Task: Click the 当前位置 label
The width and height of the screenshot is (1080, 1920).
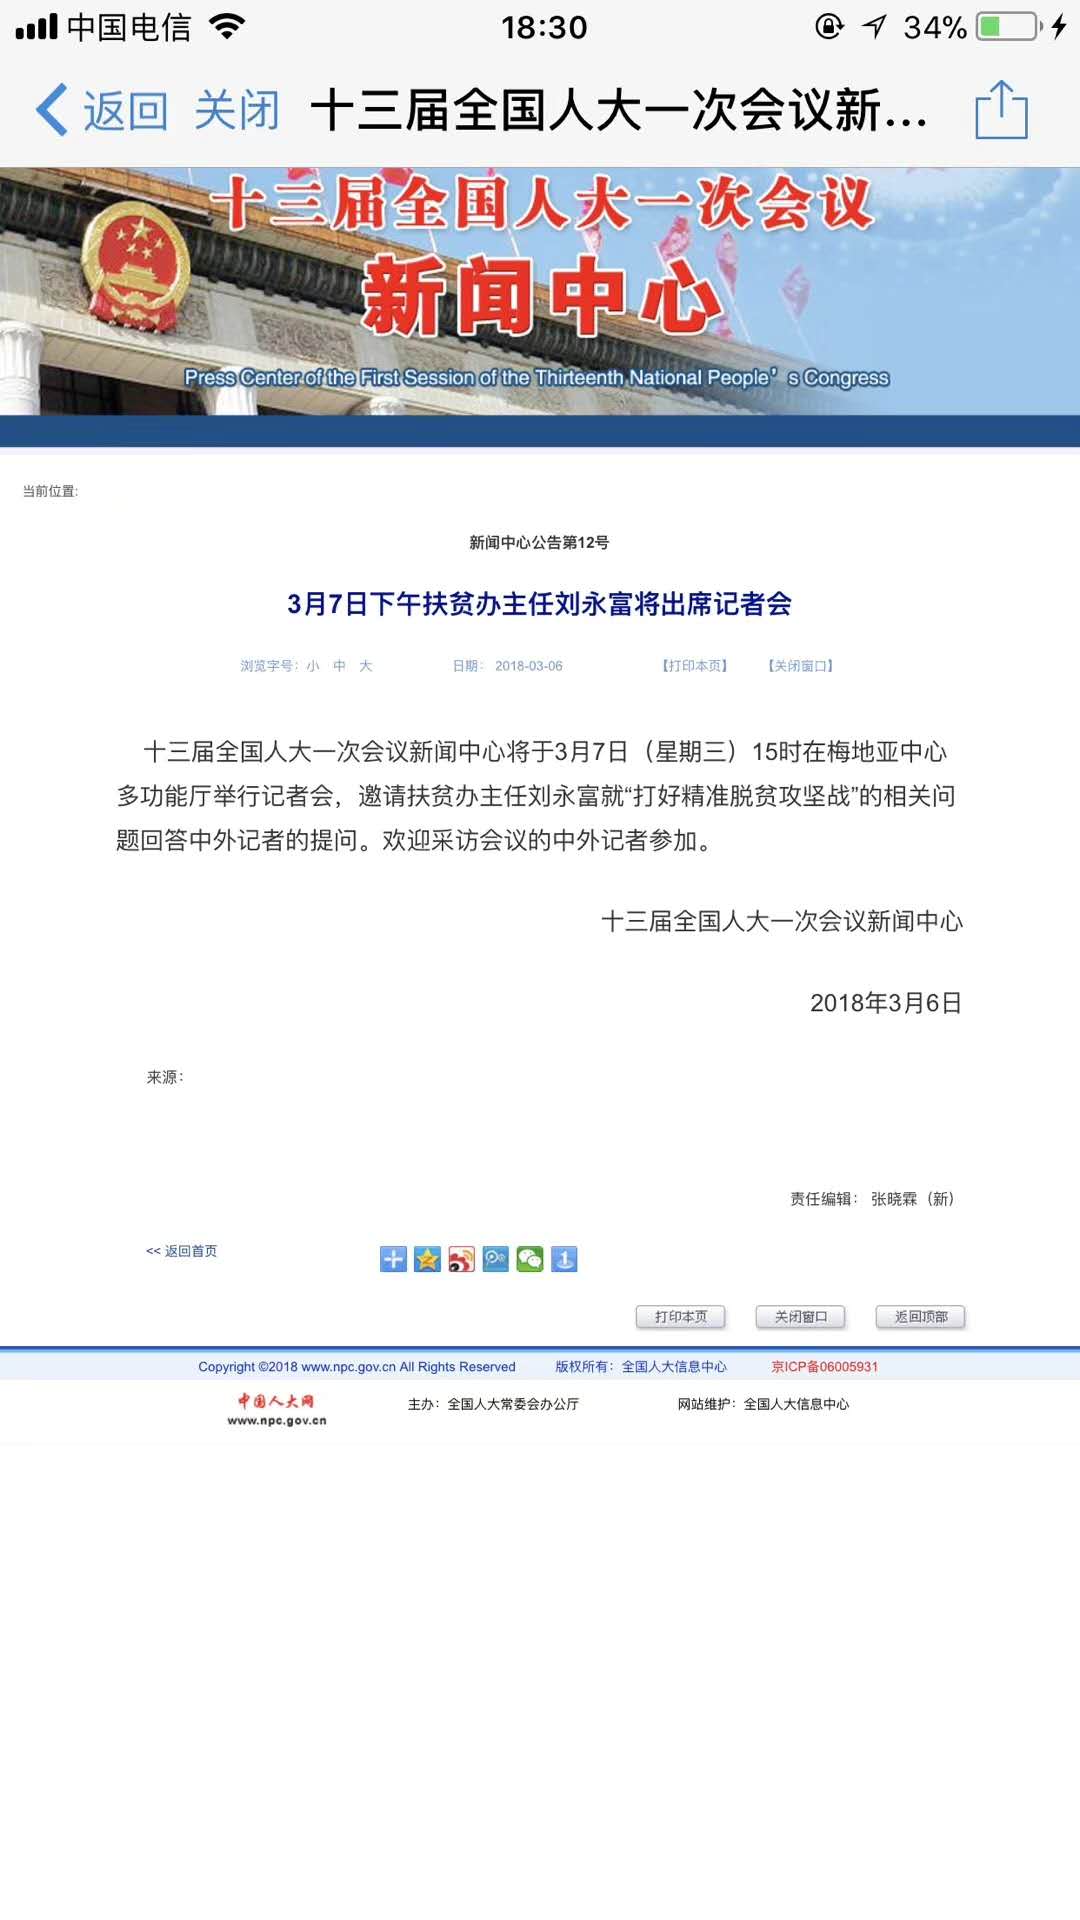Action: [x=50, y=491]
